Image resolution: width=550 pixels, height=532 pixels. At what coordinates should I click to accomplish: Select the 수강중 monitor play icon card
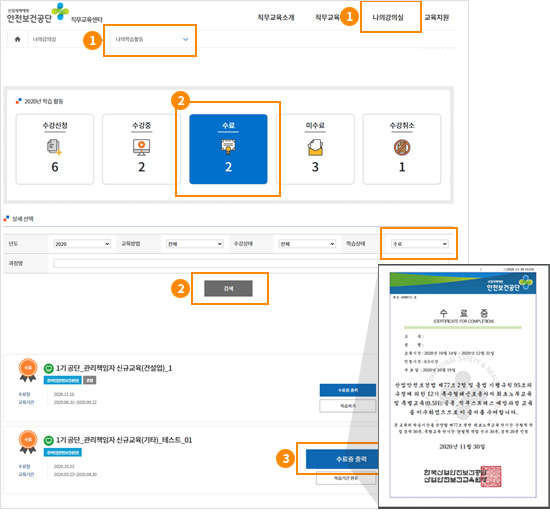tap(141, 149)
